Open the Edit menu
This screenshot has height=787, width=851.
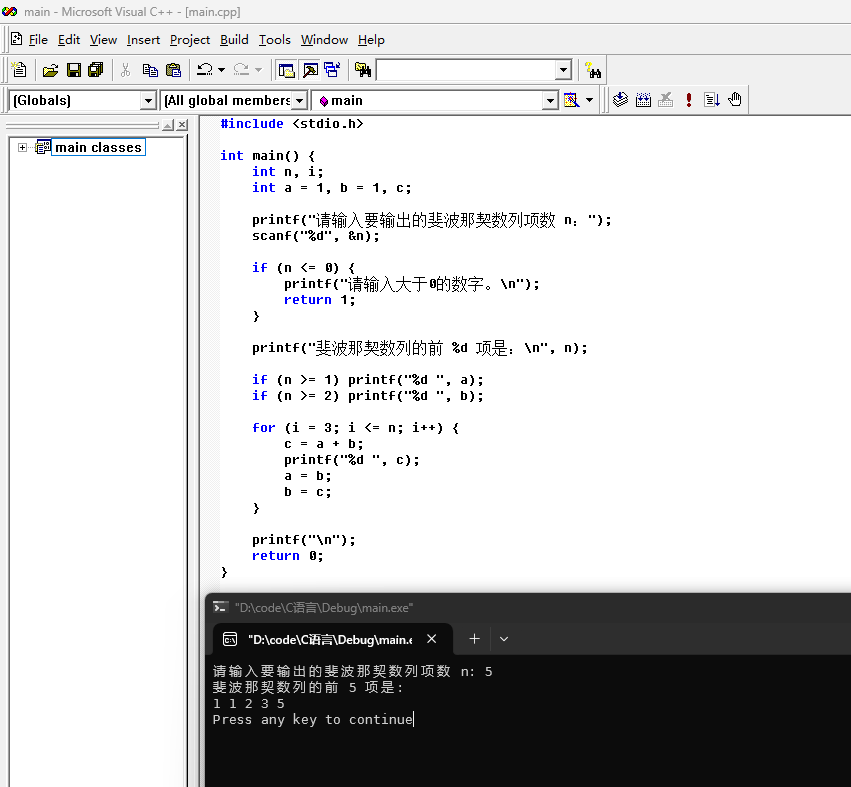click(69, 40)
